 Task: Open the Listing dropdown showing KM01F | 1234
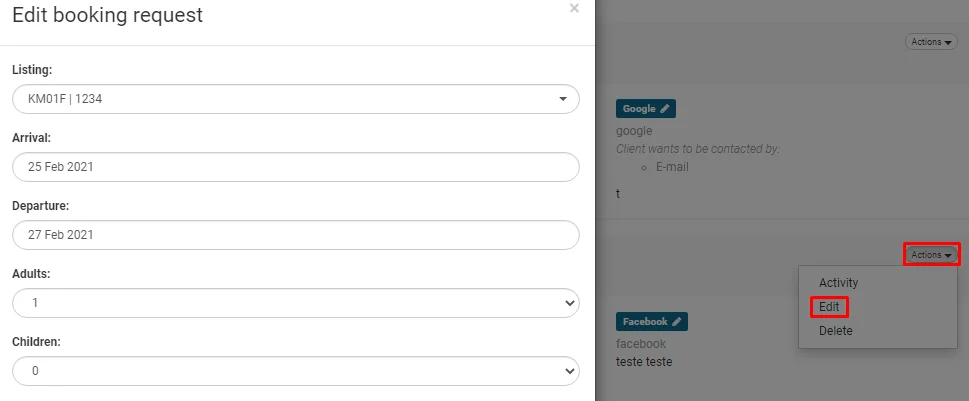pos(296,99)
